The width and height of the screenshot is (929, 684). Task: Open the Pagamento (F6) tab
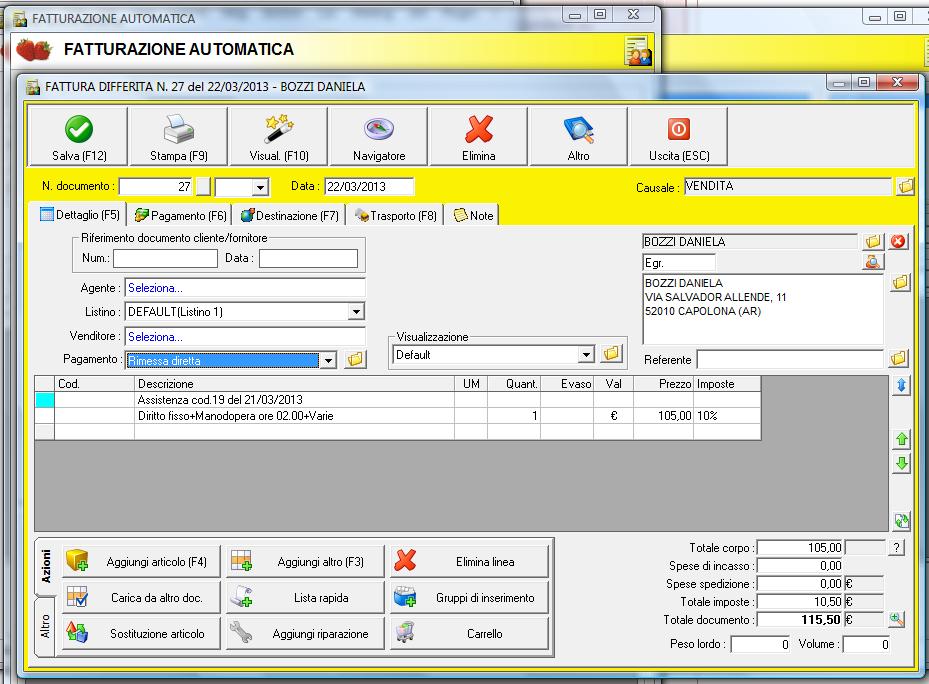point(181,215)
